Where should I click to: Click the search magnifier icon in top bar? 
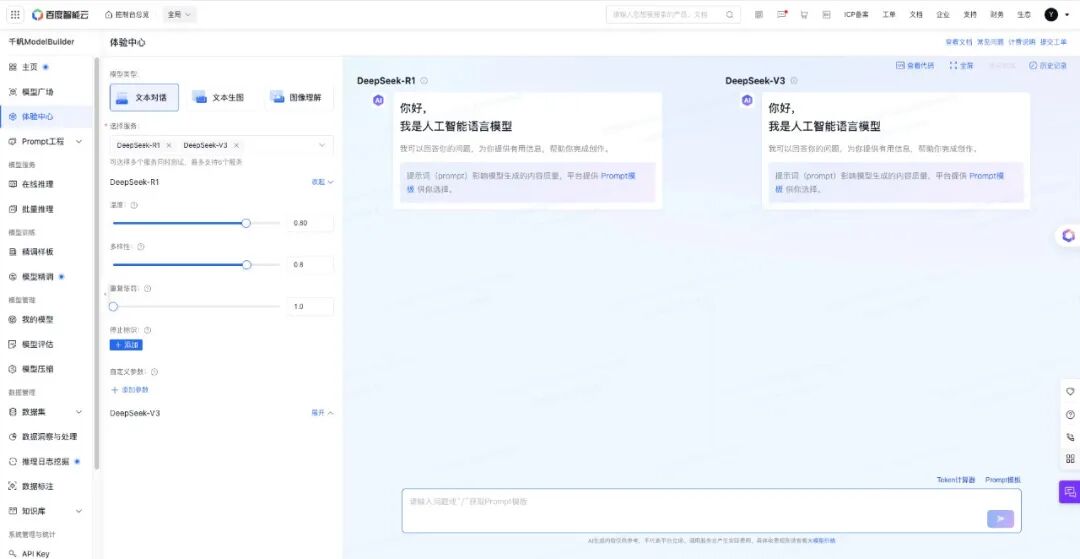[x=729, y=14]
